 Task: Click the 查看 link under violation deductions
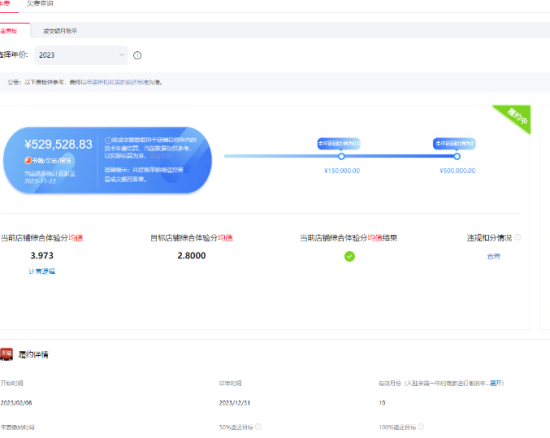tap(494, 256)
